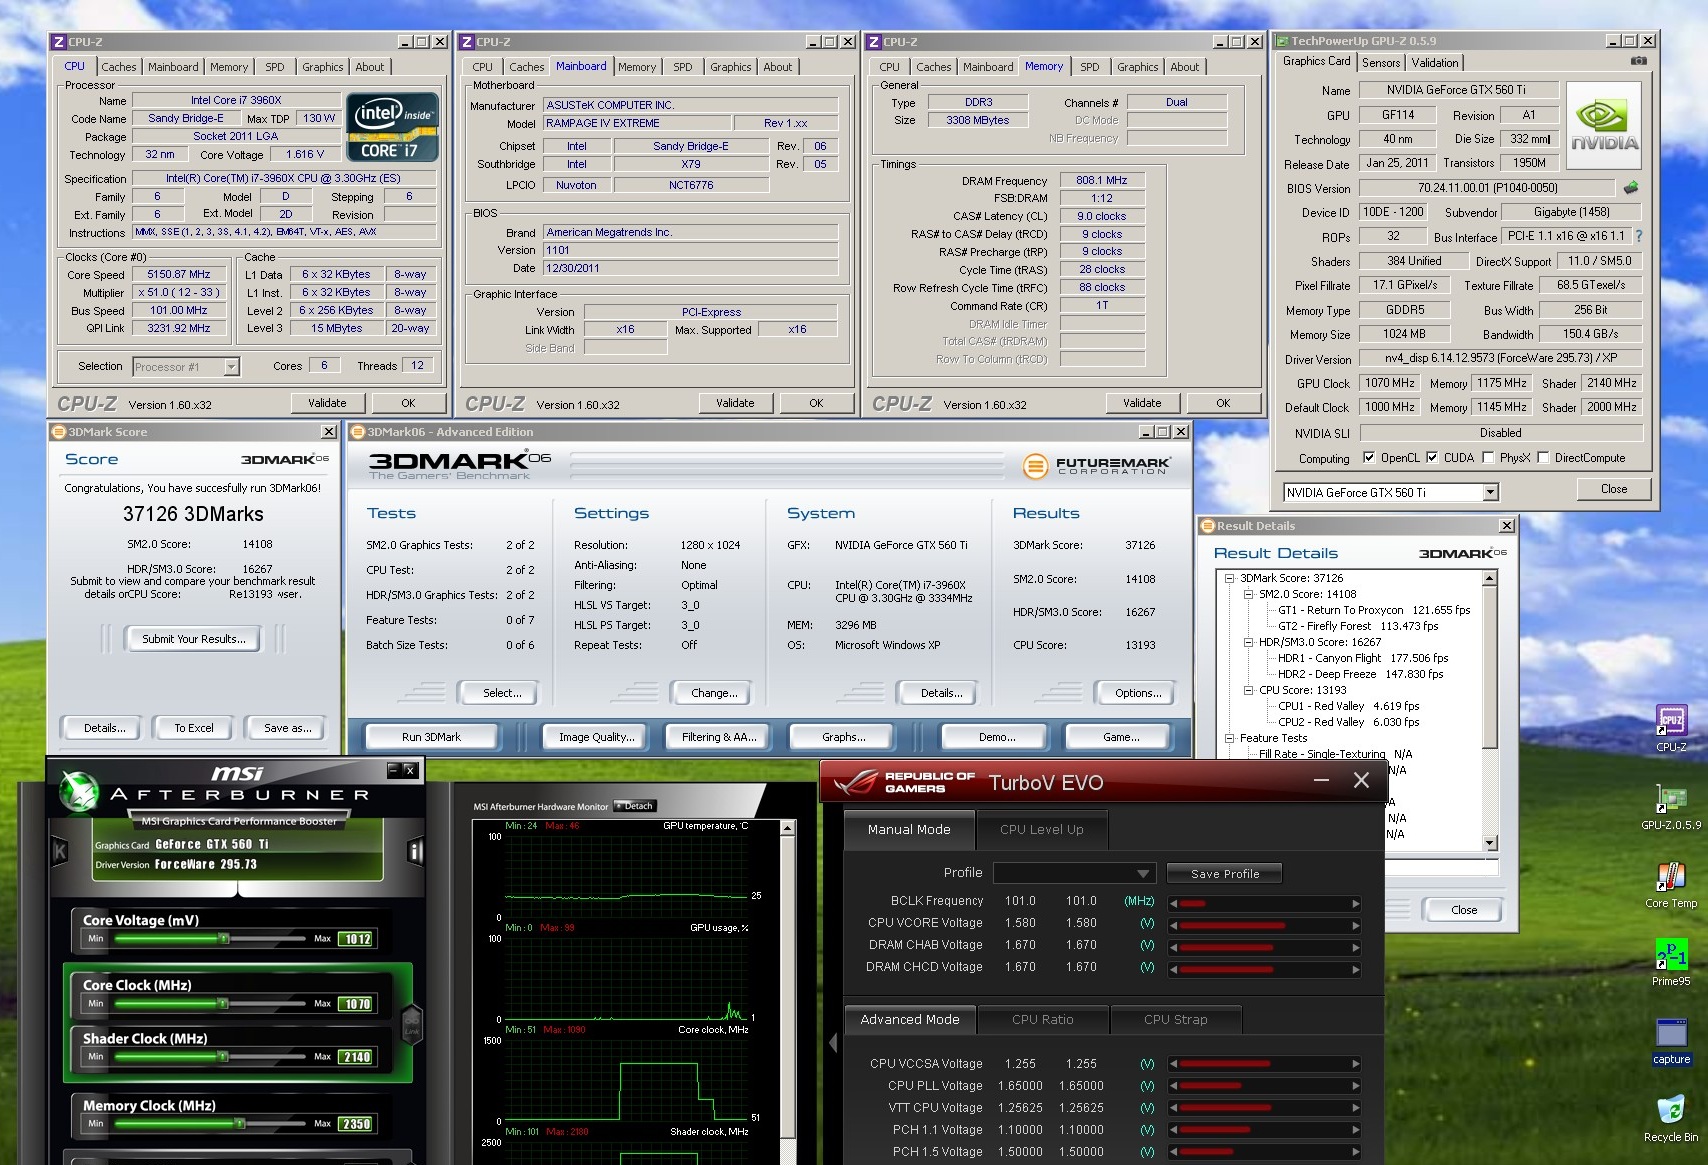Click Filtering & AA button in 3DMark06
This screenshot has height=1165, width=1708.
click(718, 737)
